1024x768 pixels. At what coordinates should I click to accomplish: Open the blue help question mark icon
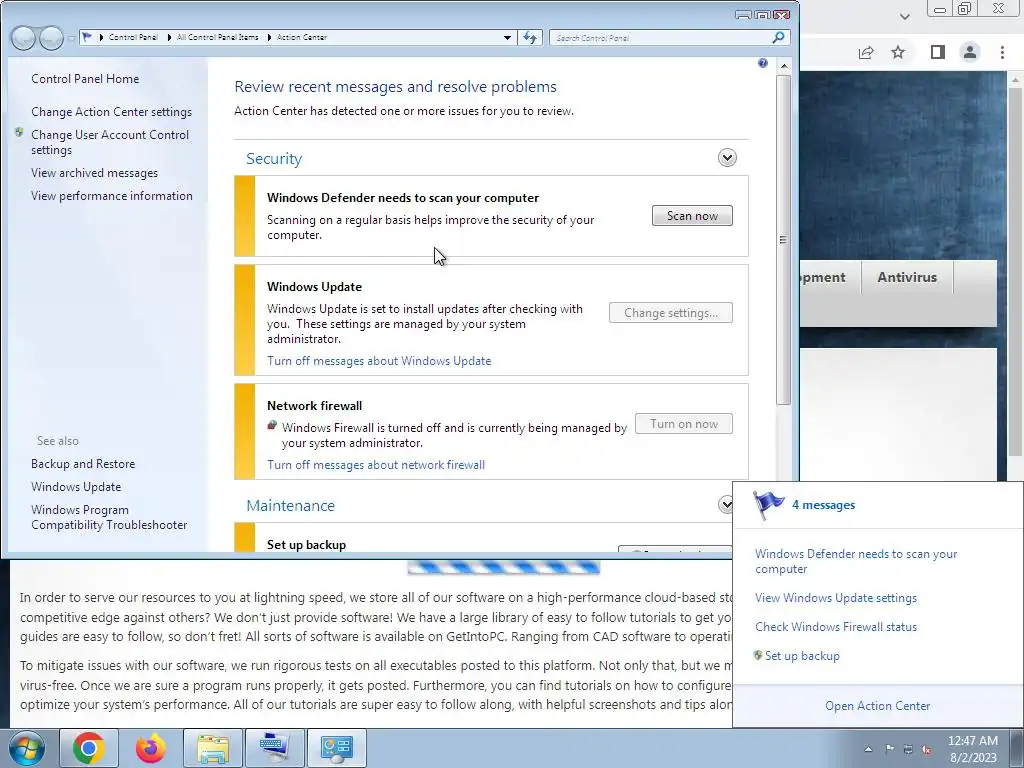(763, 63)
